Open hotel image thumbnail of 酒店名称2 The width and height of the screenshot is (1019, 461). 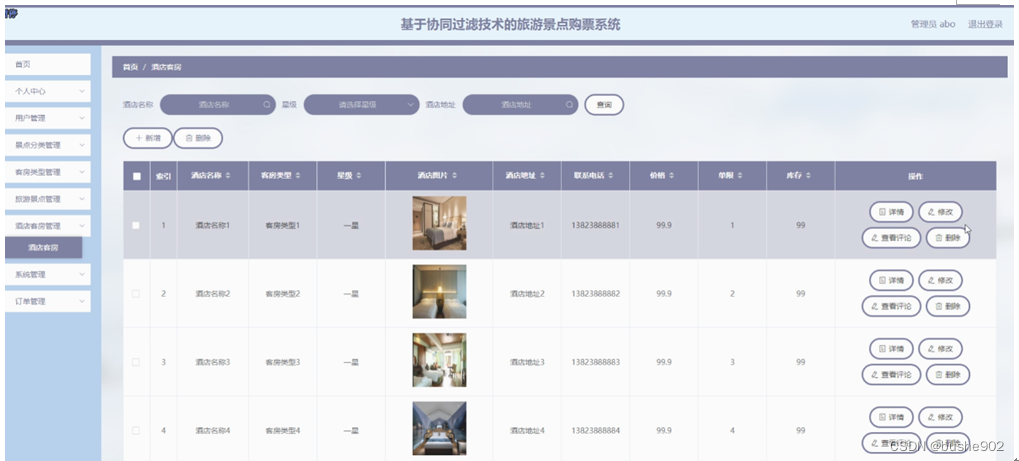[439, 291]
